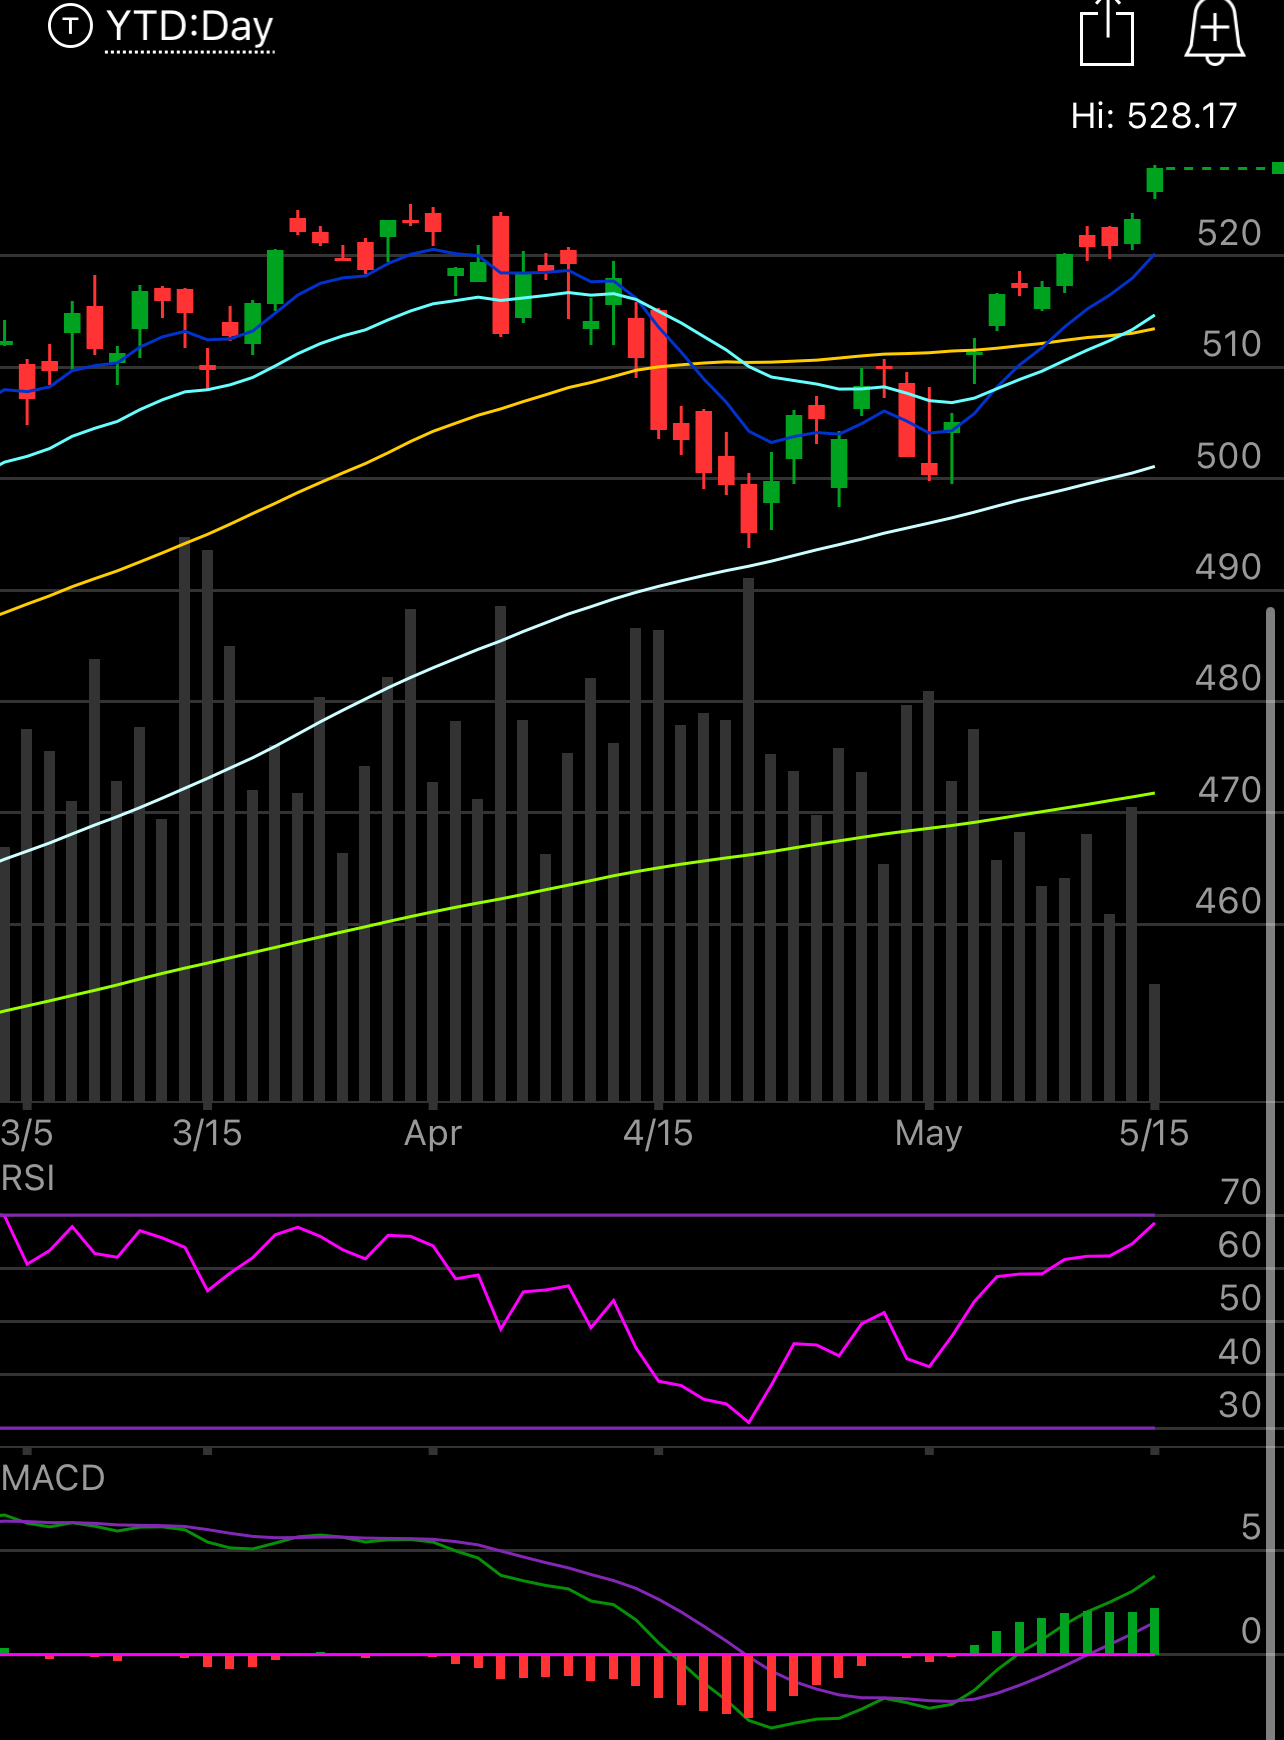1284x1740 pixels.
Task: Select the 4/15 date axis label
Action: click(x=658, y=1133)
